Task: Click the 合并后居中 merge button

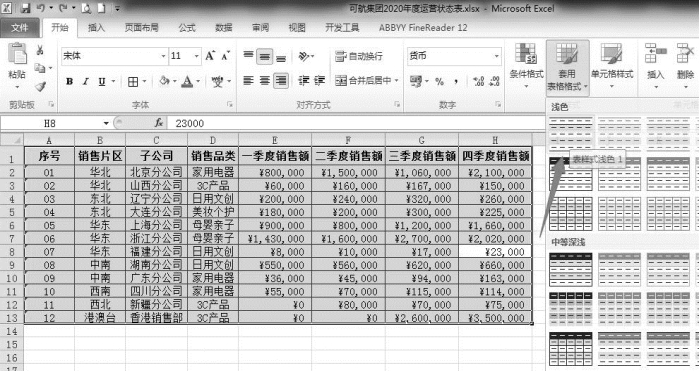Action: [363, 81]
